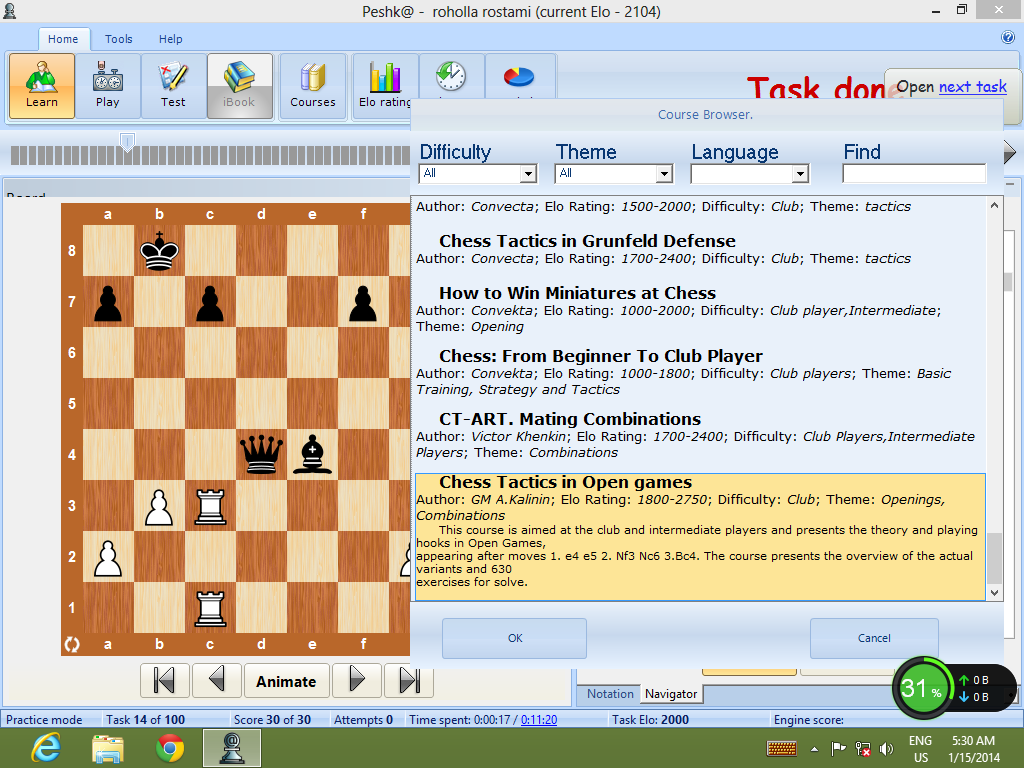Image resolution: width=1024 pixels, height=768 pixels.
Task: Open the Test mode button
Action: tap(173, 86)
